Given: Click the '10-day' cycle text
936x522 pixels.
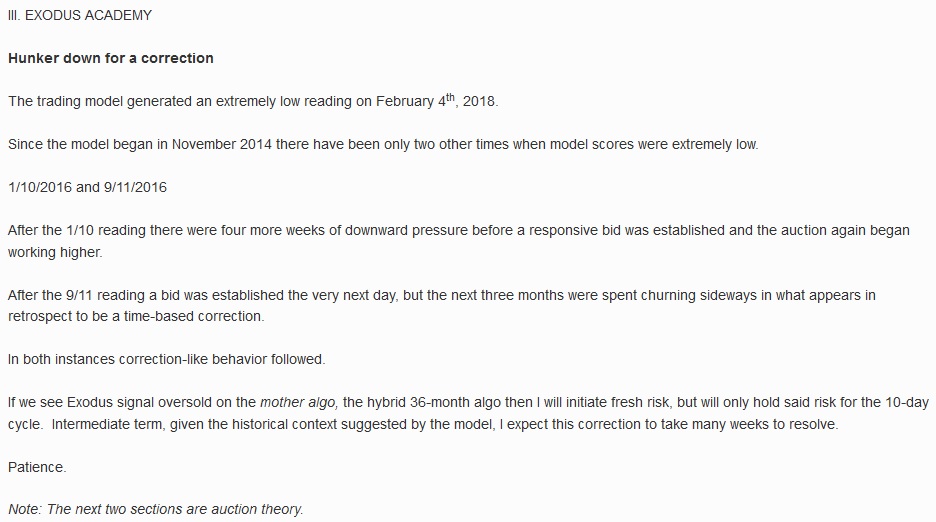Looking at the screenshot, I should pyautogui.click(x=907, y=403).
